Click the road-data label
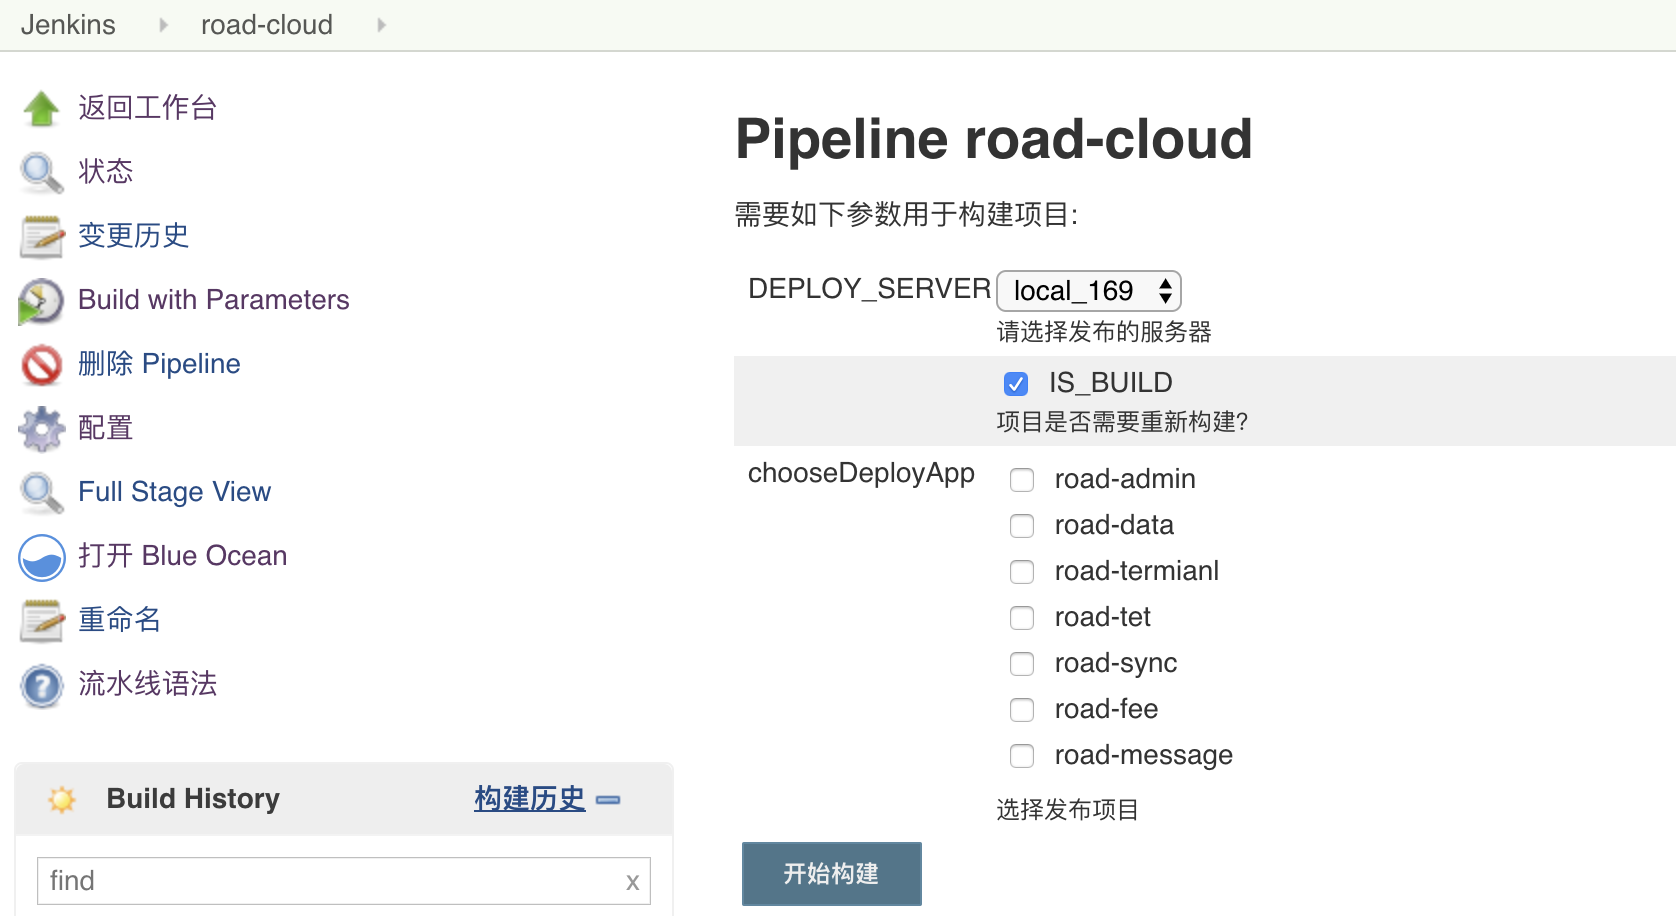1676x916 pixels. coord(1115,525)
